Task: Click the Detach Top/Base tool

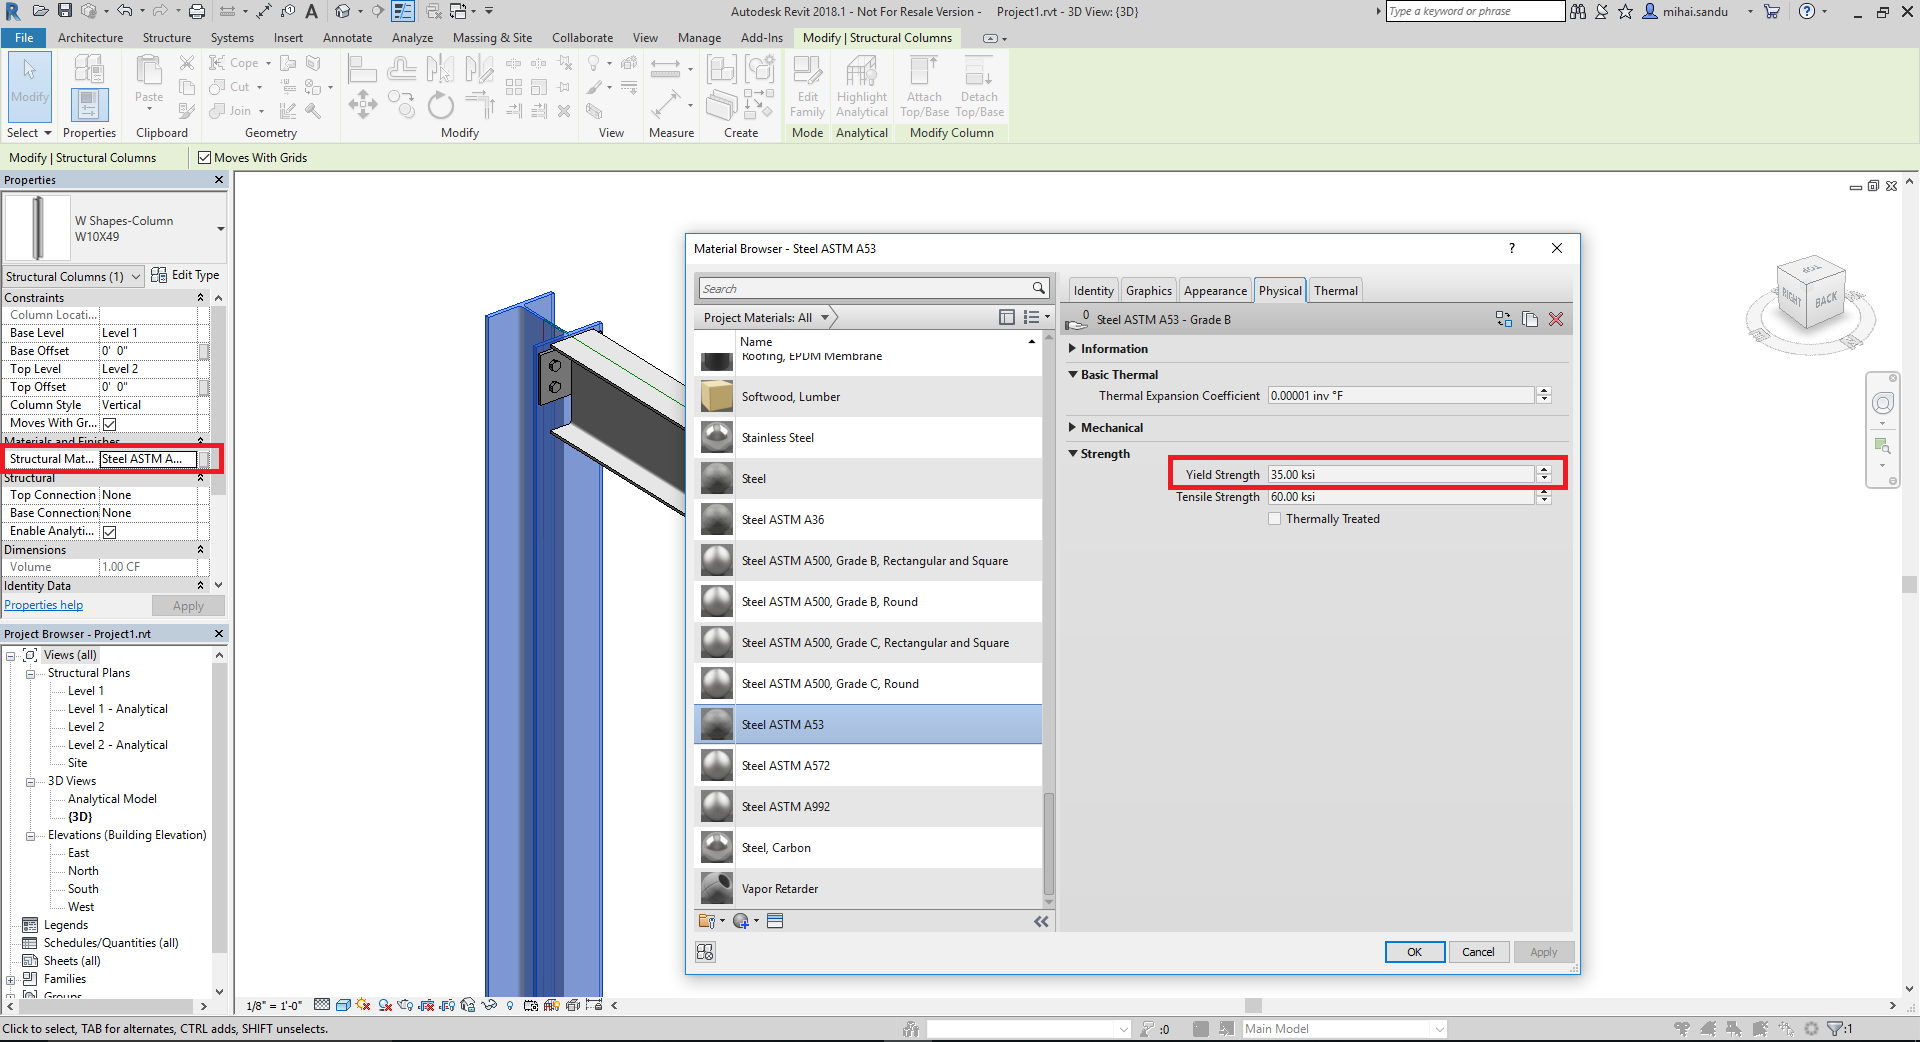Action: 978,87
